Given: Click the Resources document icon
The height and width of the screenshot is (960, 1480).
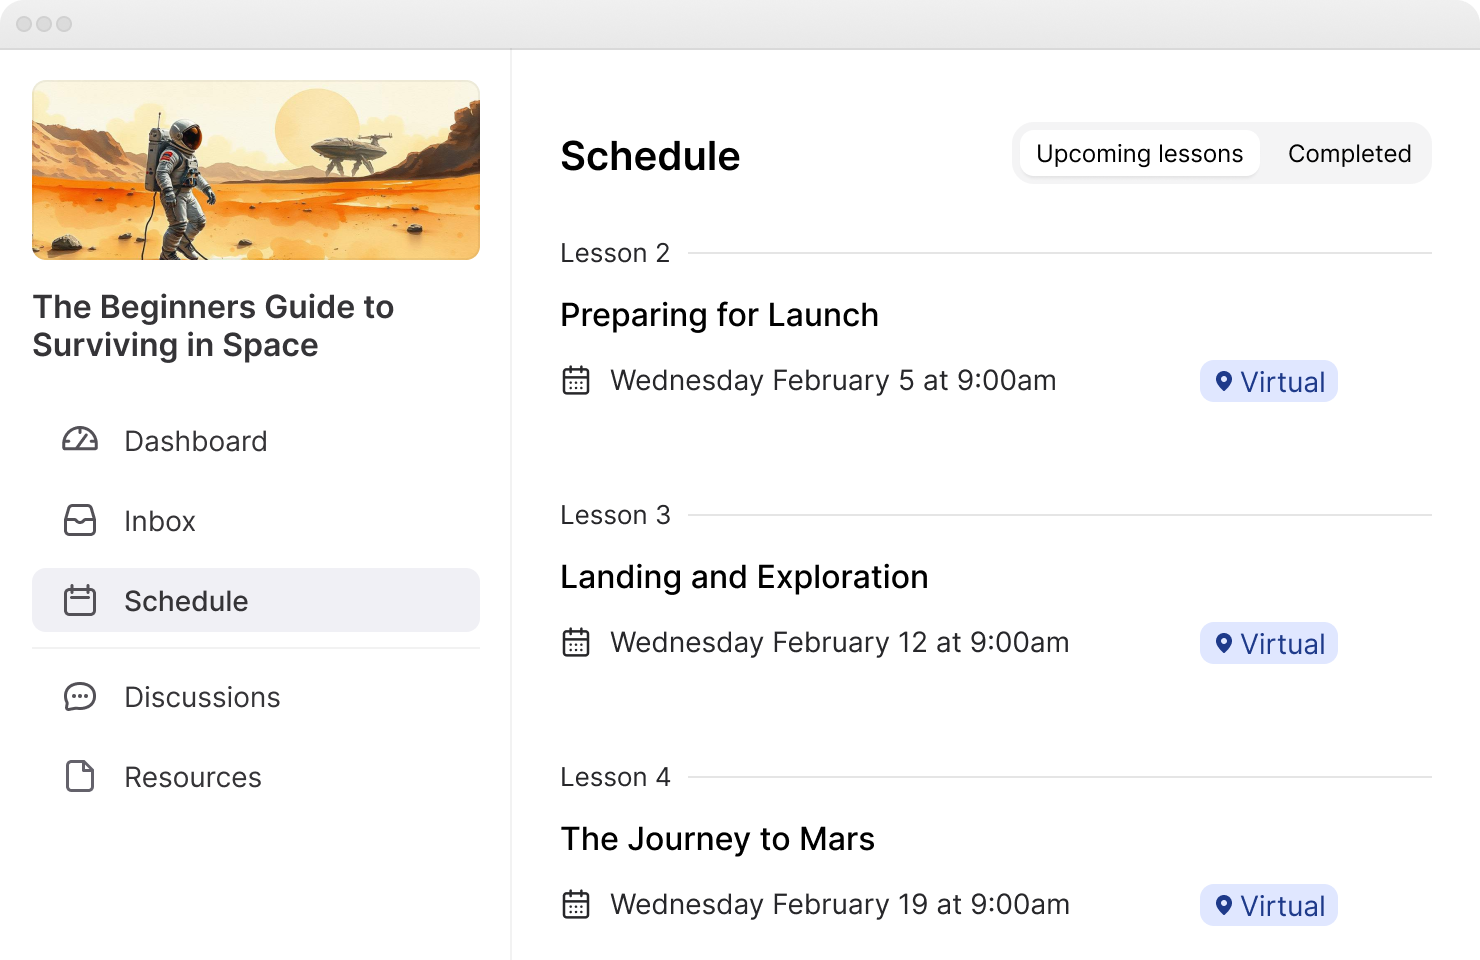Looking at the screenshot, I should [x=80, y=776].
